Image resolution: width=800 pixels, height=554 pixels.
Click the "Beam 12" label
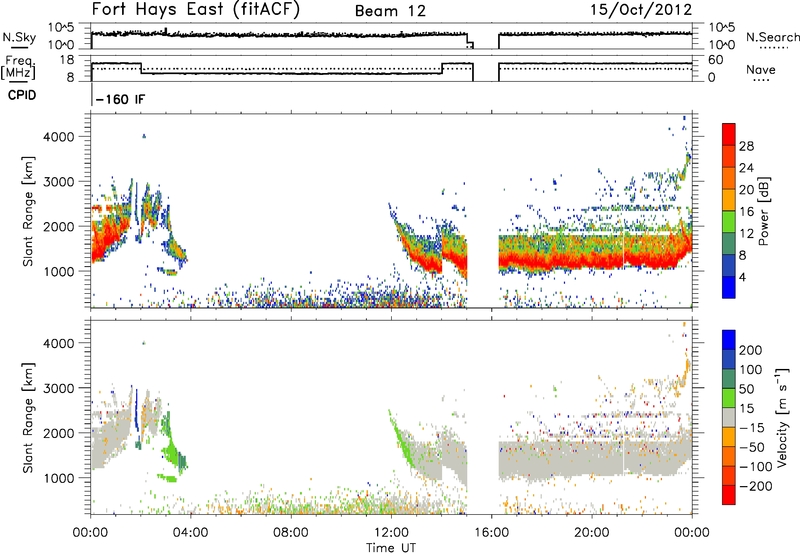(390, 11)
